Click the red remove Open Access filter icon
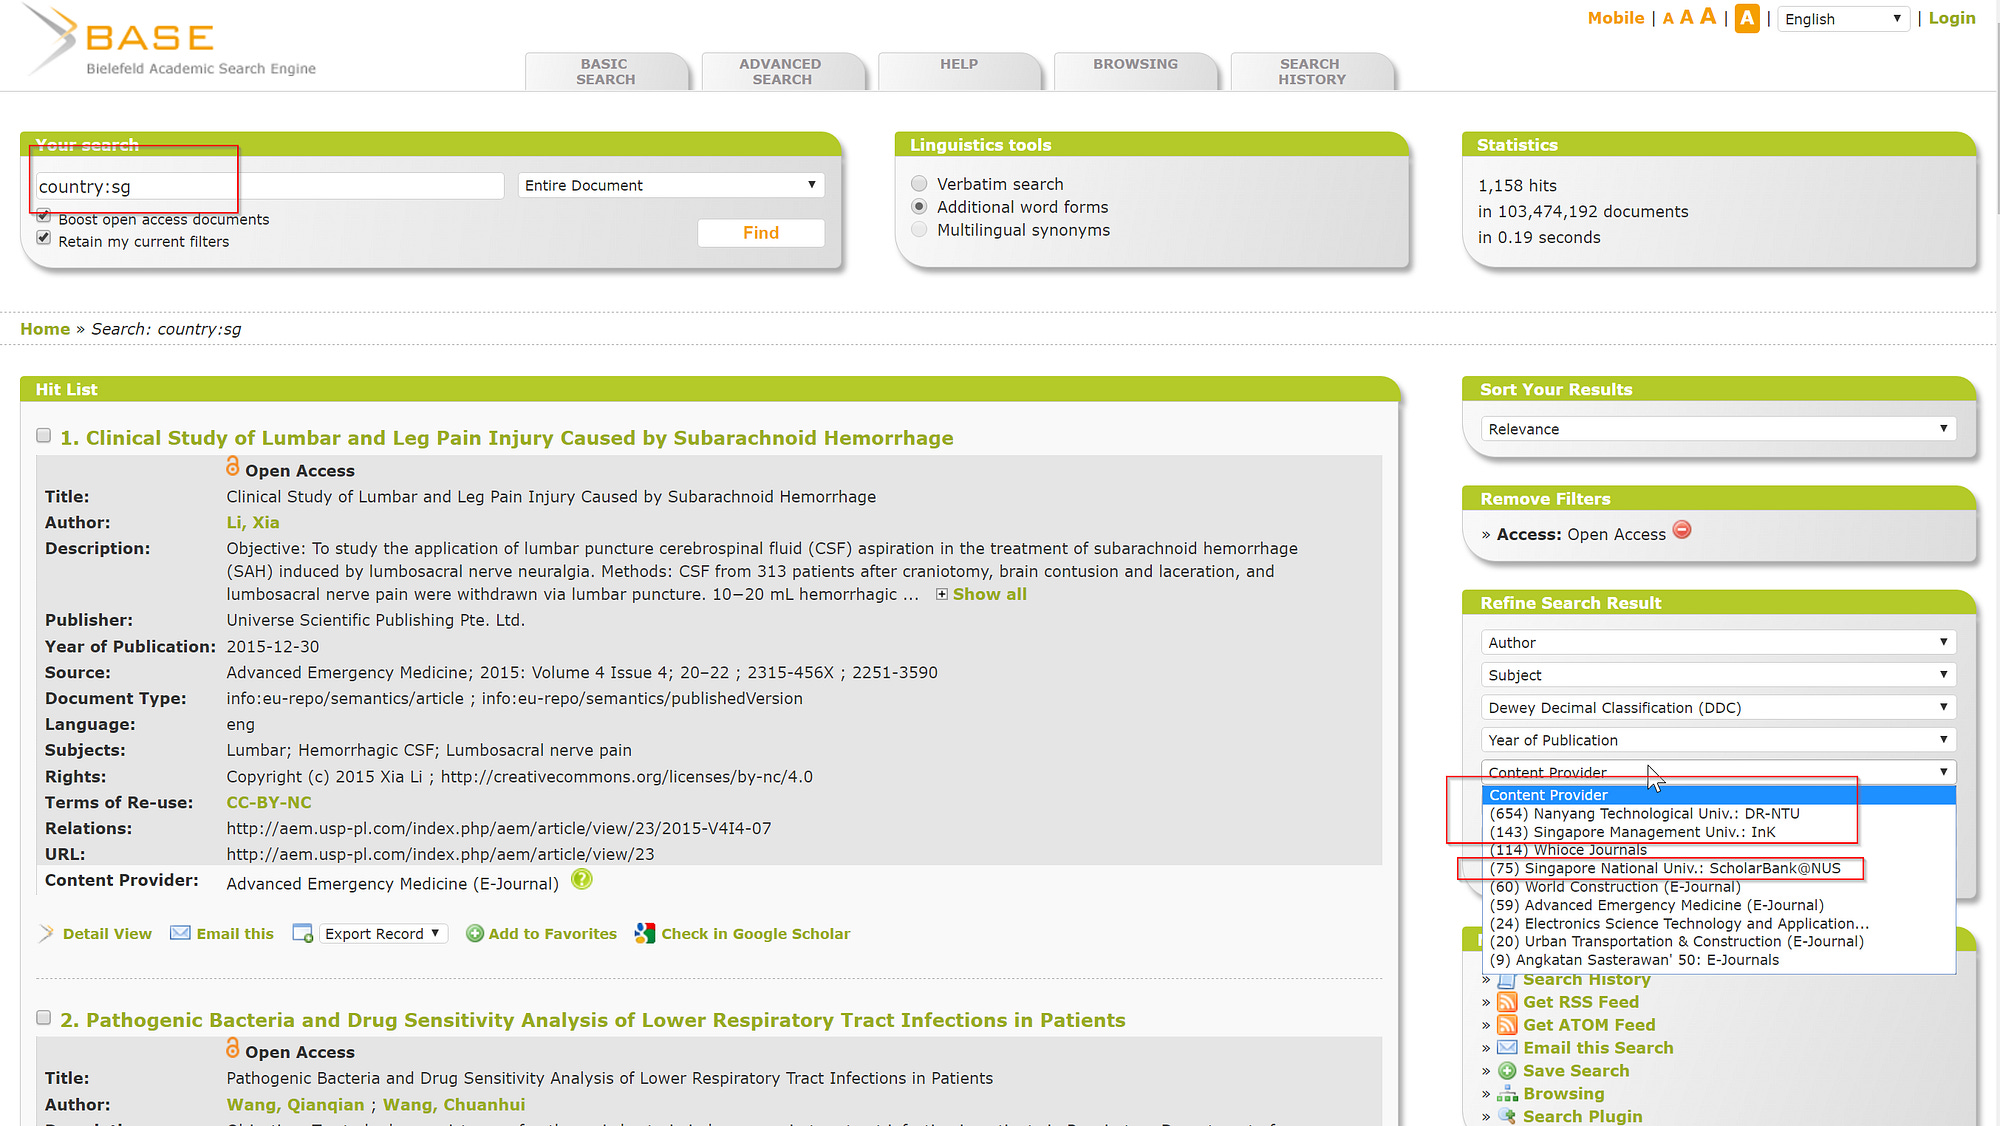This screenshot has width=2000, height=1126. (1682, 531)
